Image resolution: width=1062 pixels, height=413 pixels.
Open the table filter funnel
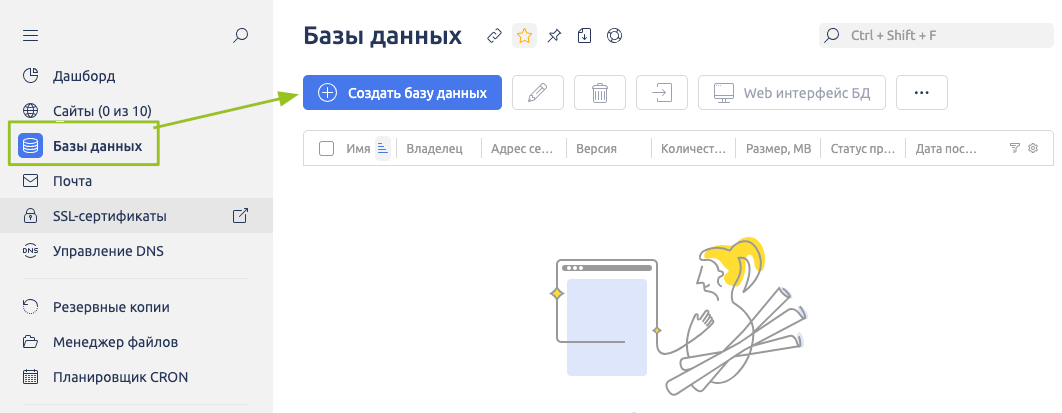(1015, 149)
